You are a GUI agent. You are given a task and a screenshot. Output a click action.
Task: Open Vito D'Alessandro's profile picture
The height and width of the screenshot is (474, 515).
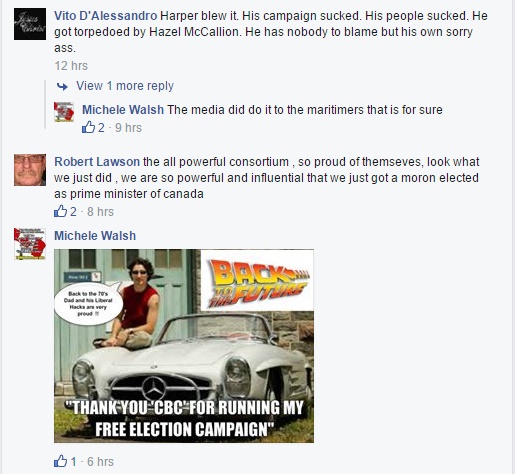(30, 24)
